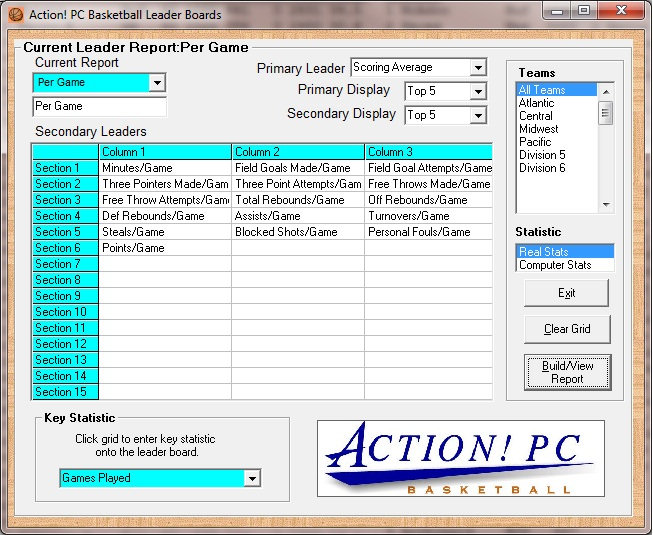Screen dimensions: 653x535
Task: Expand the Games Played key statistic dropdown
Action: point(252,479)
